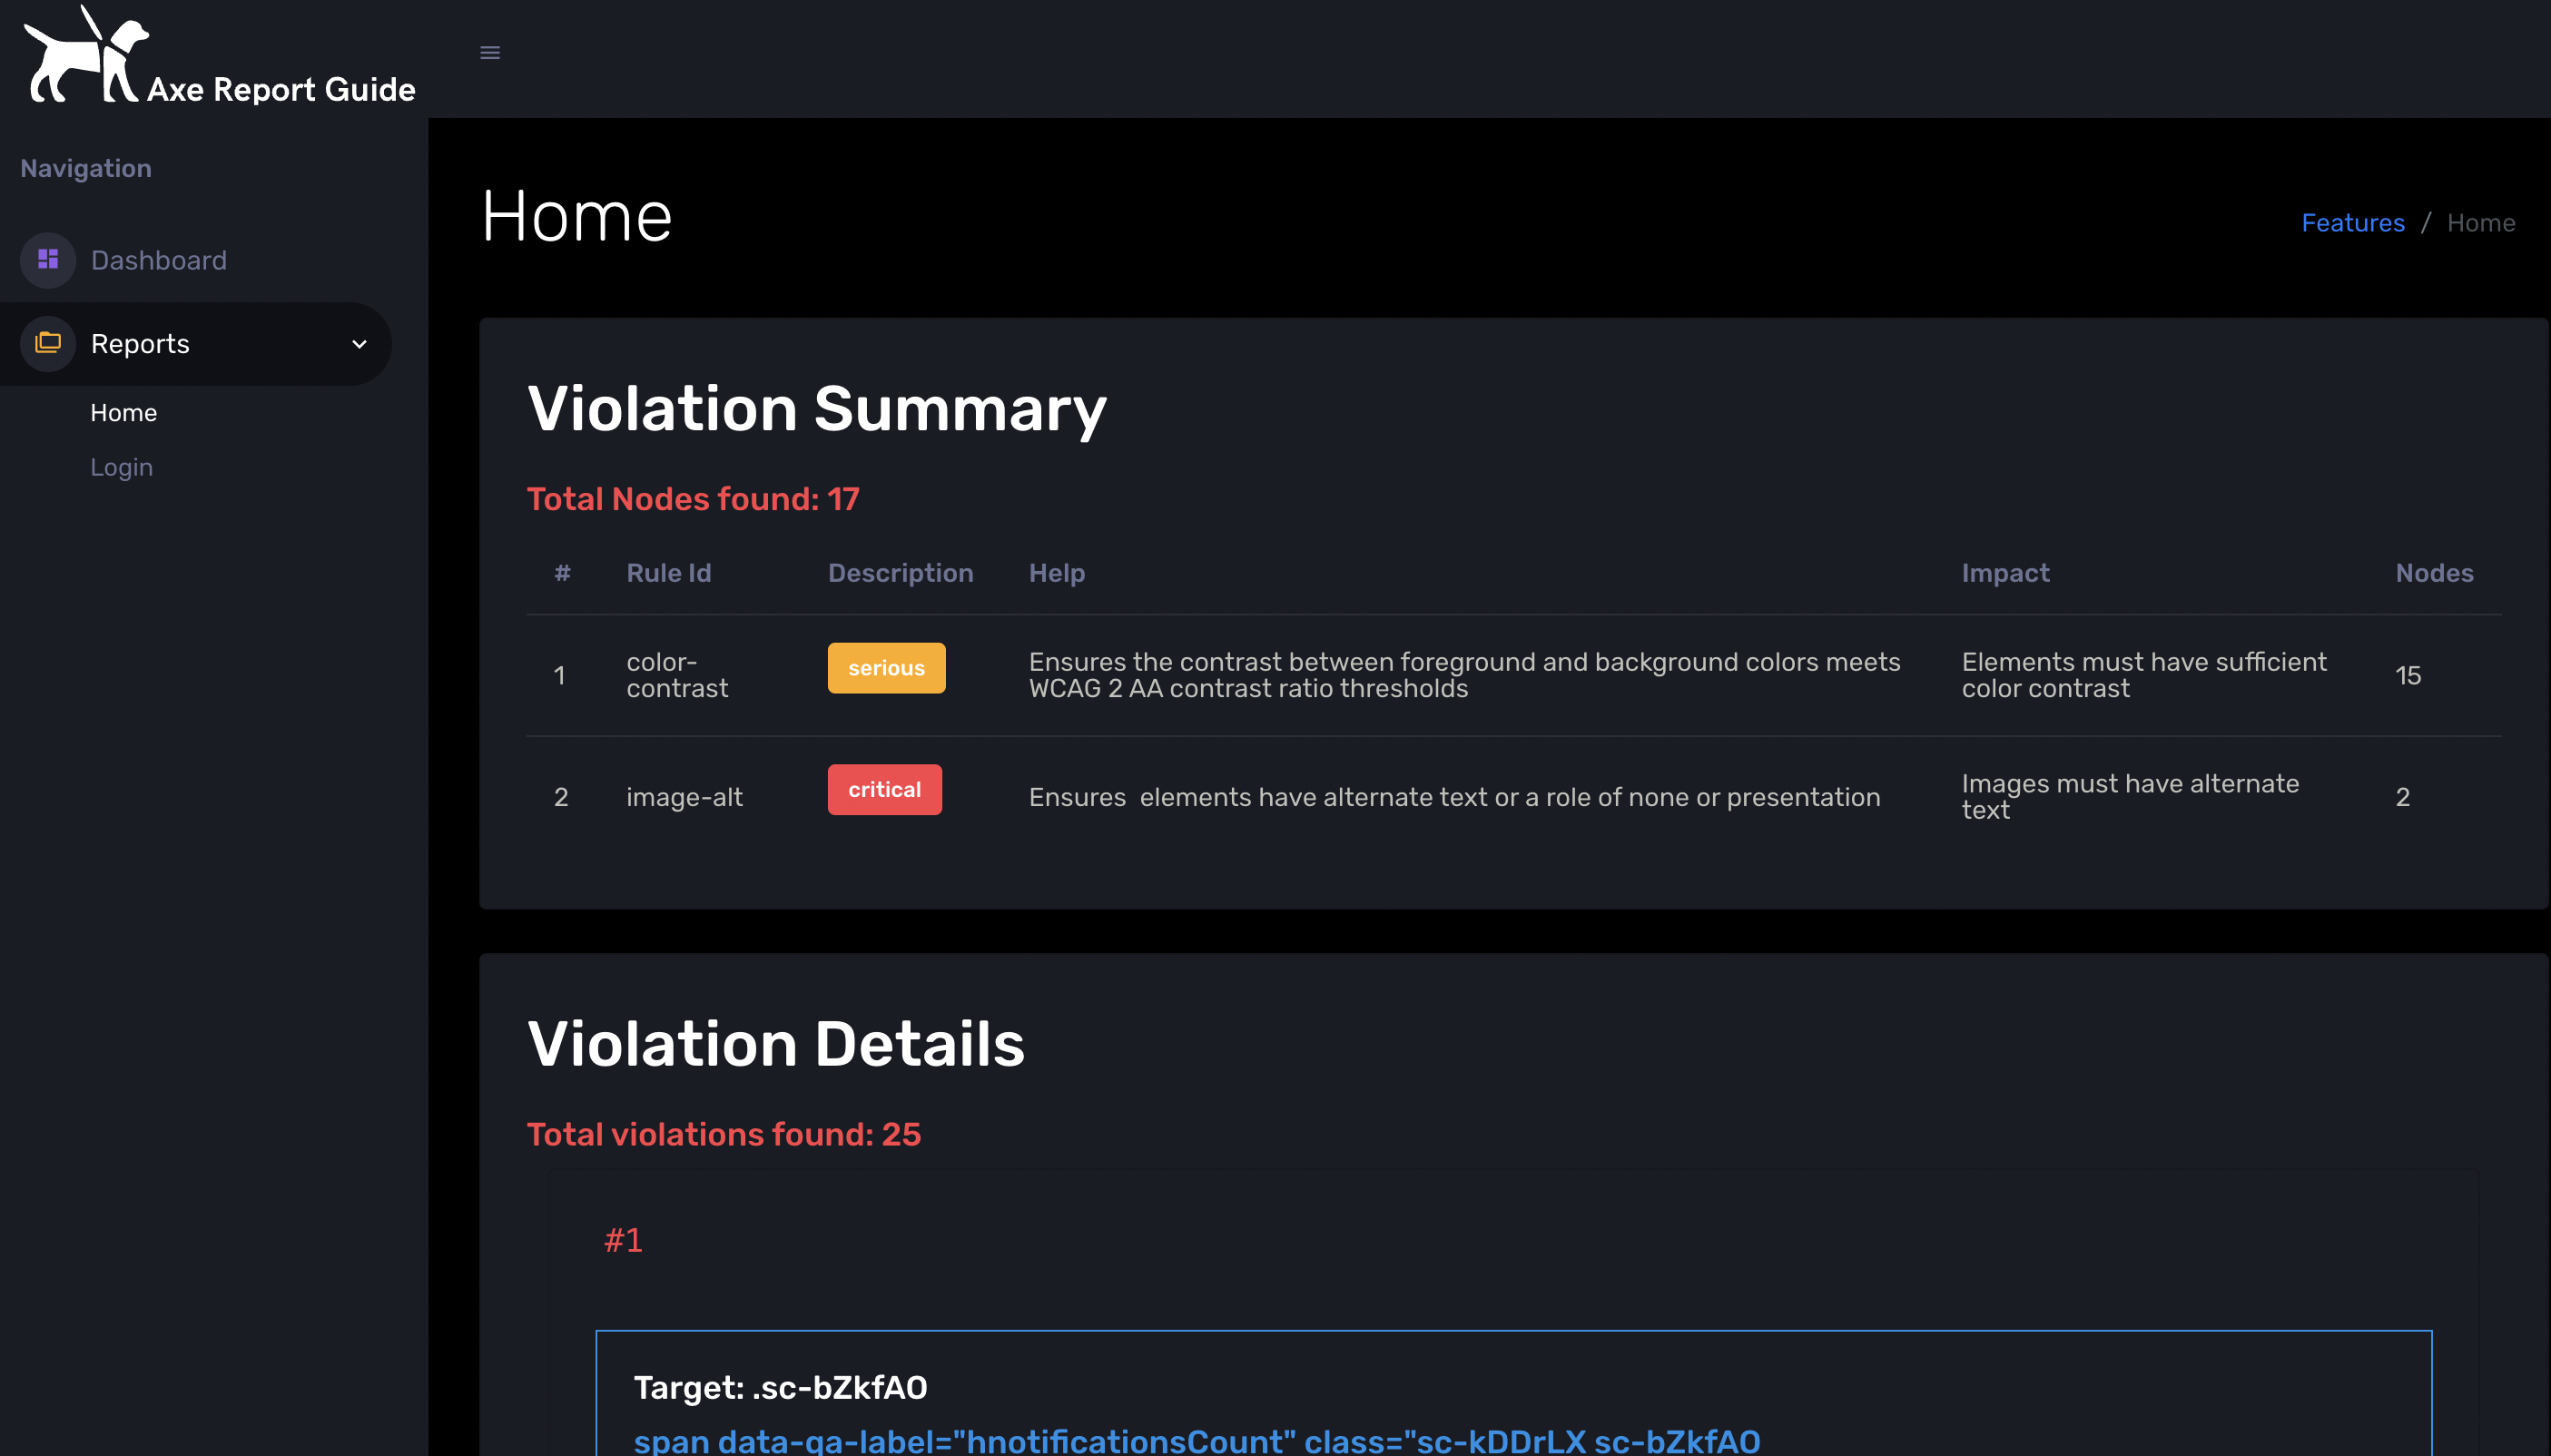Click the Reports folder icon

(48, 343)
